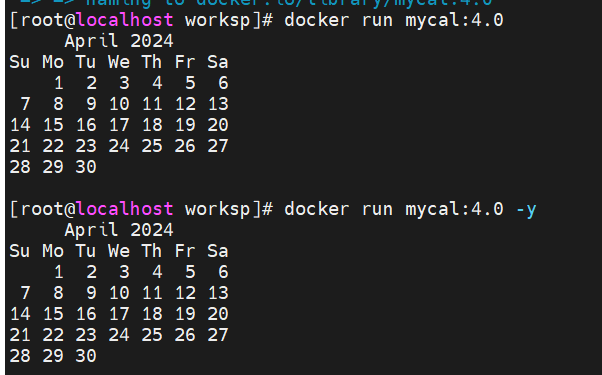Click day 13 in the first calendar
The width and height of the screenshot is (602, 375).
click(218, 104)
